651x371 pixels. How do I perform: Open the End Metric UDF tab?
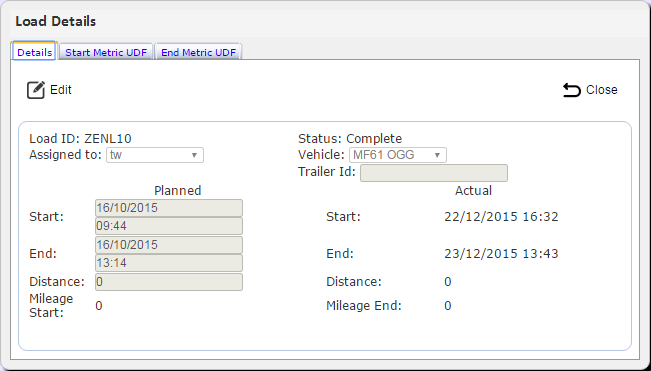(198, 52)
